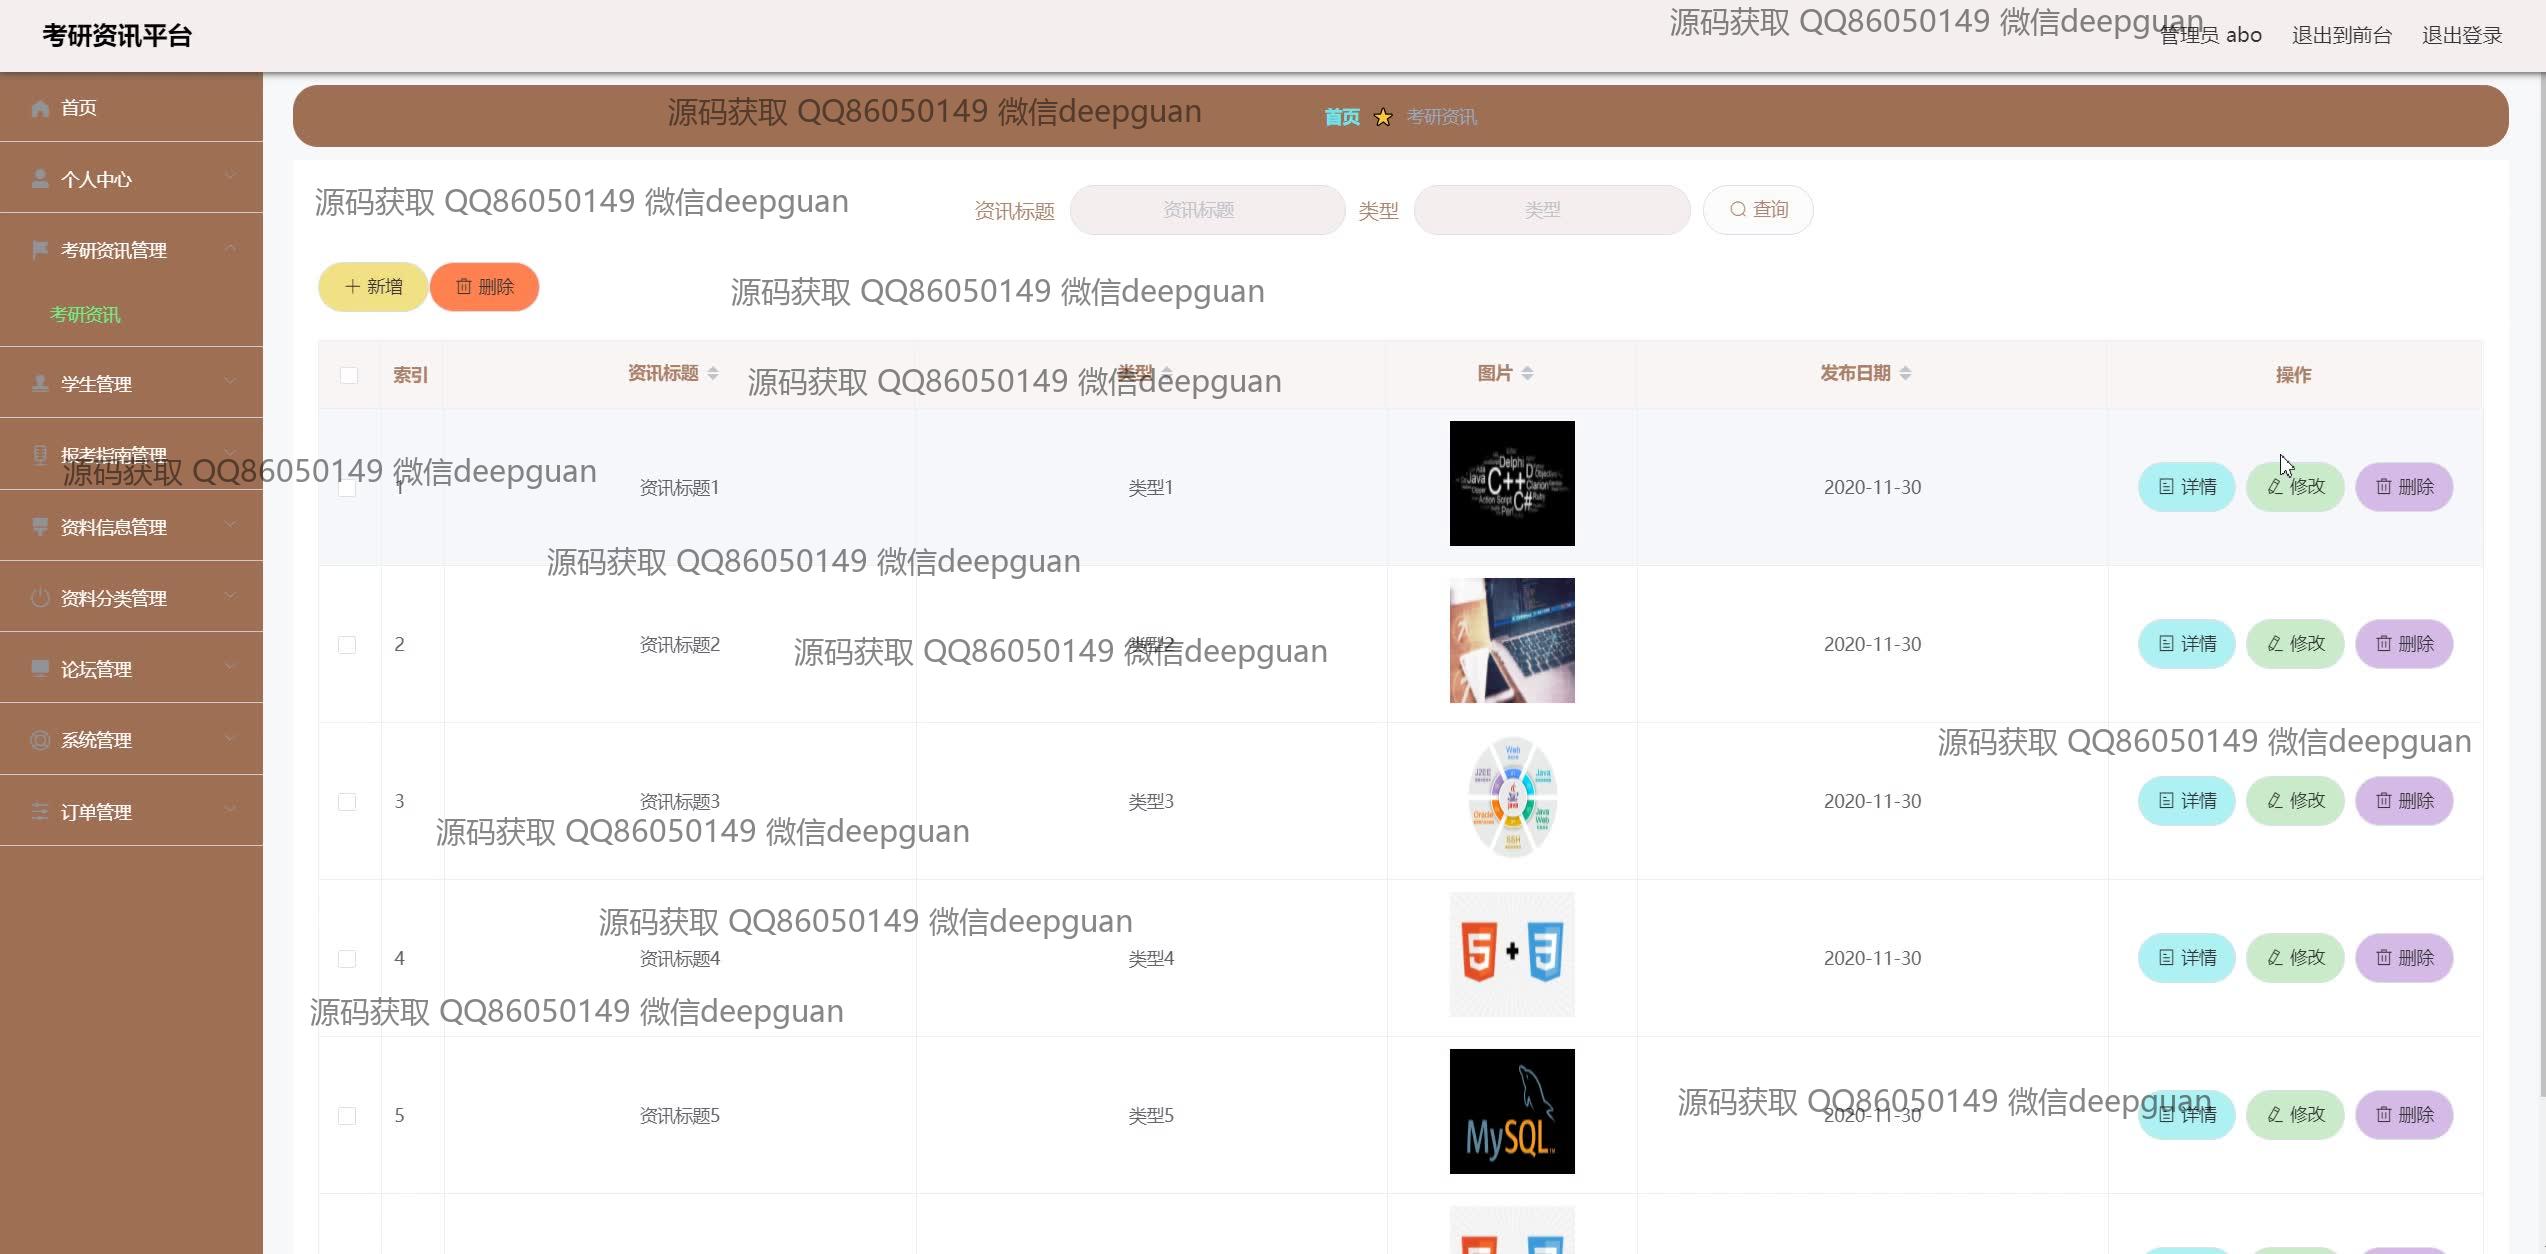Expand the 资料分类管理 chevron
The image size is (2546, 1254).
230,596
